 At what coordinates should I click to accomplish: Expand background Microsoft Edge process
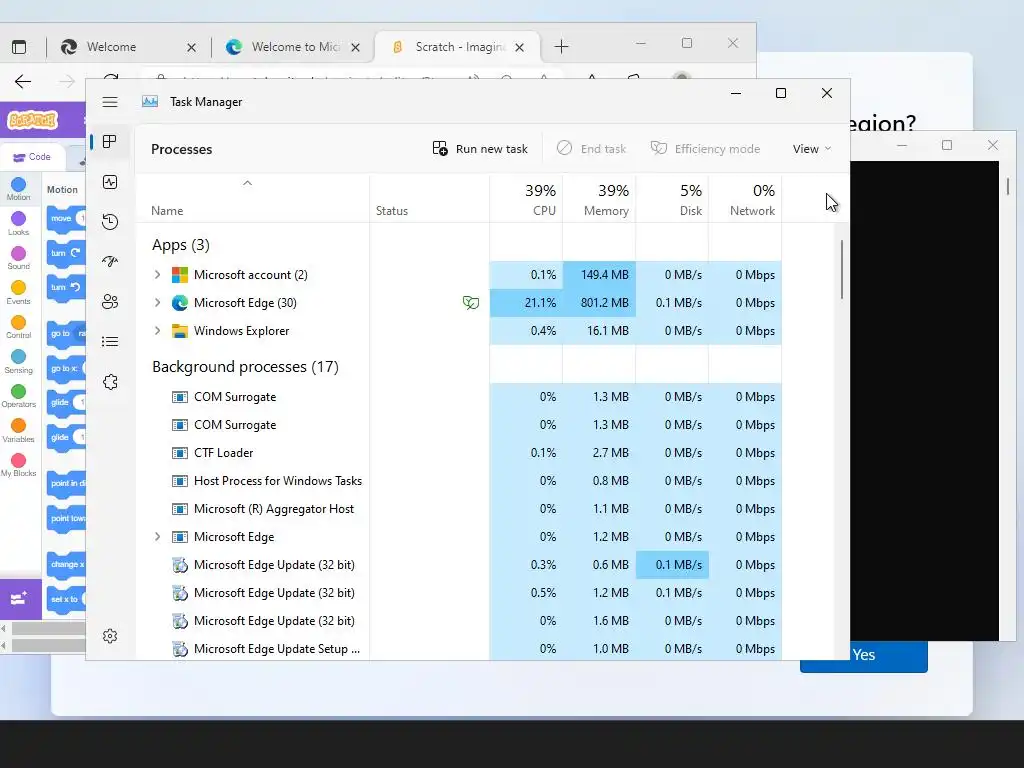click(x=157, y=537)
